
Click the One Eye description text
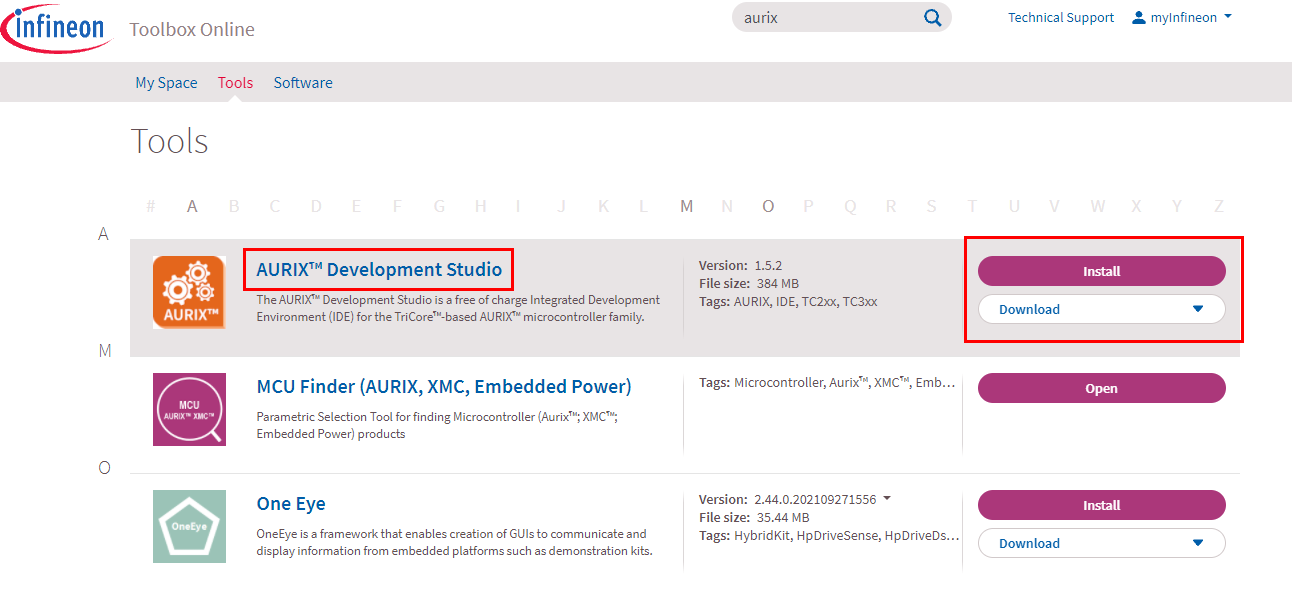455,543
